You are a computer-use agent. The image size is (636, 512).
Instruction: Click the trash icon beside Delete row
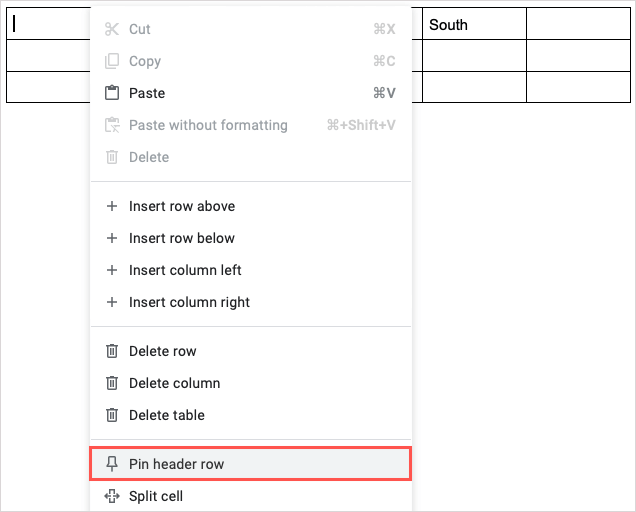pyautogui.click(x=112, y=351)
